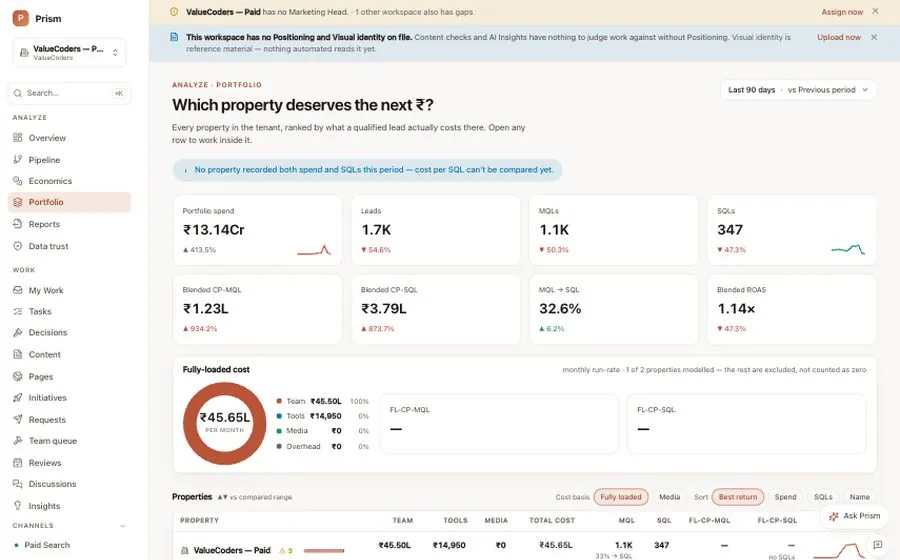The height and width of the screenshot is (560, 900).
Task: Click the Reports icon
Action: pos(18,224)
